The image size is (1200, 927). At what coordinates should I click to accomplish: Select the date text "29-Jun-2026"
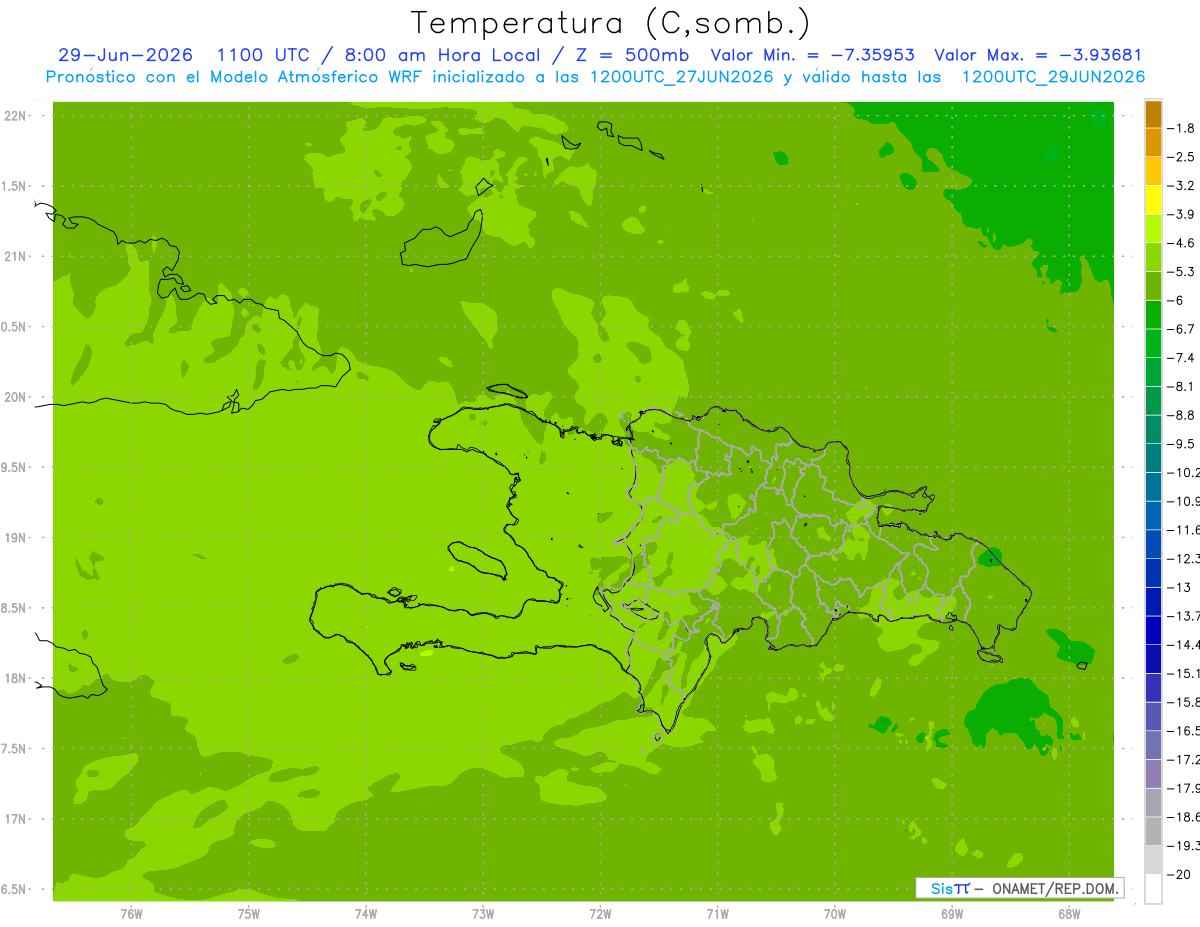[x=125, y=55]
